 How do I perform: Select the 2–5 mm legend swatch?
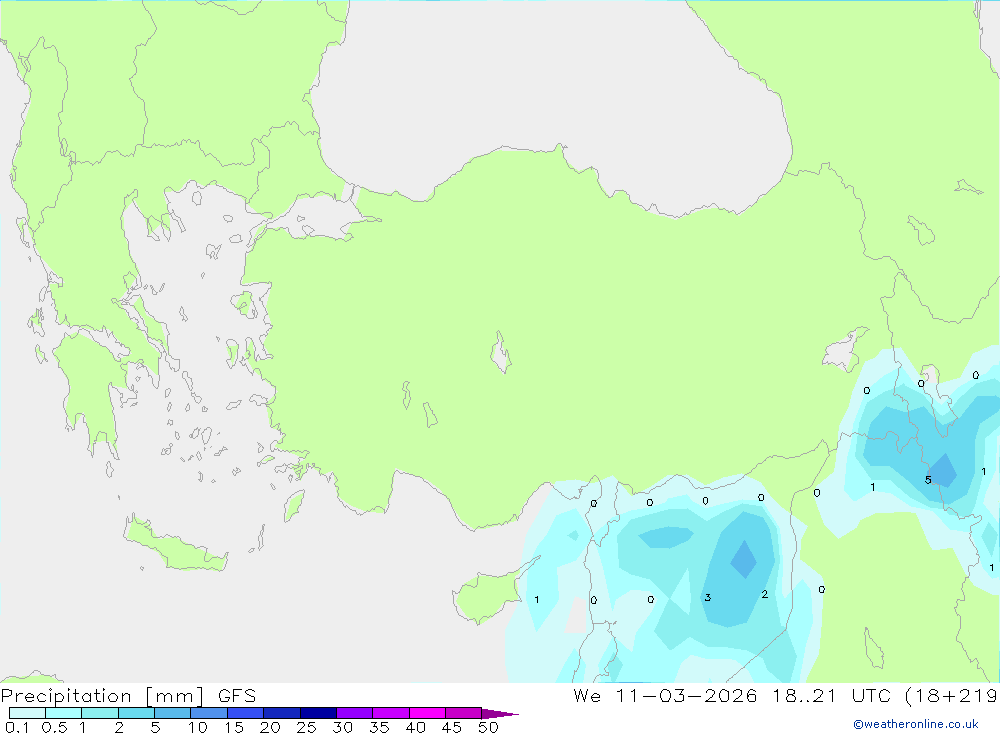pyautogui.click(x=136, y=713)
